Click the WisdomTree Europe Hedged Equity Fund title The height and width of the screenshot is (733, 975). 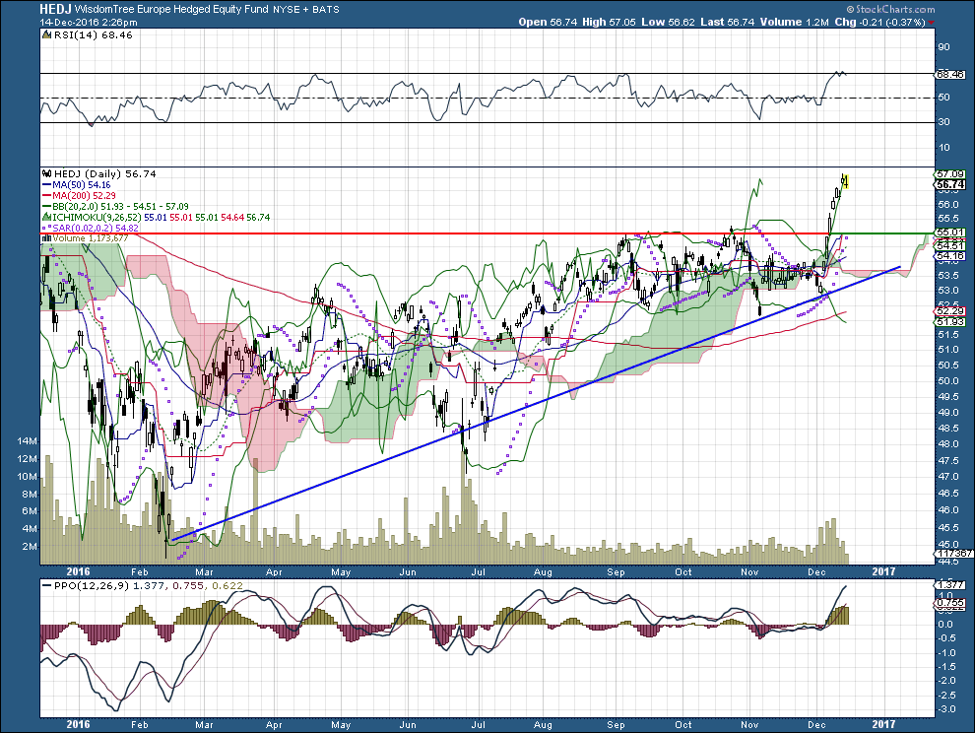[172, 9]
